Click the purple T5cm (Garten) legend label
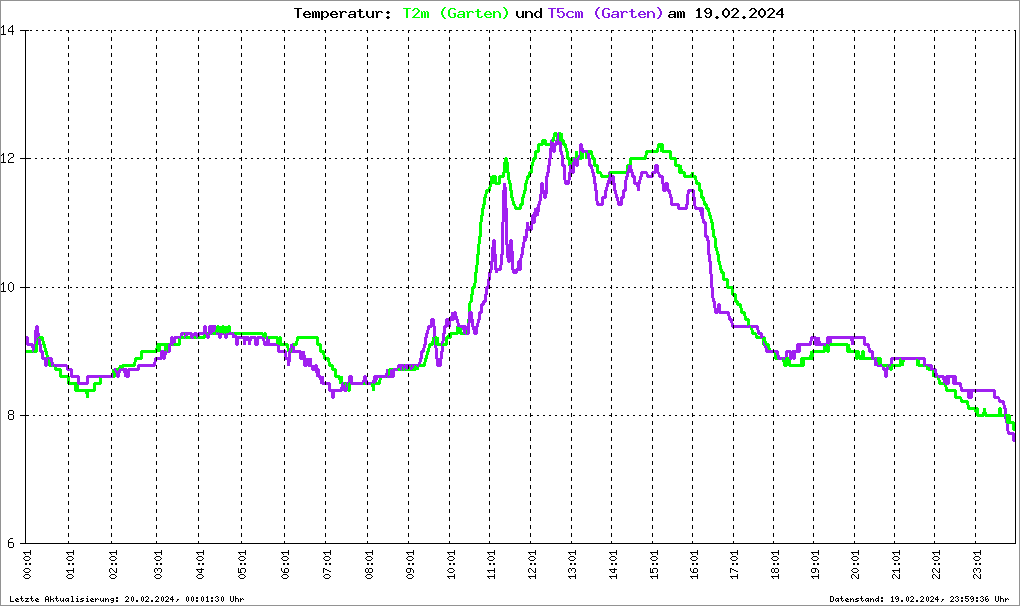 [x=605, y=13]
